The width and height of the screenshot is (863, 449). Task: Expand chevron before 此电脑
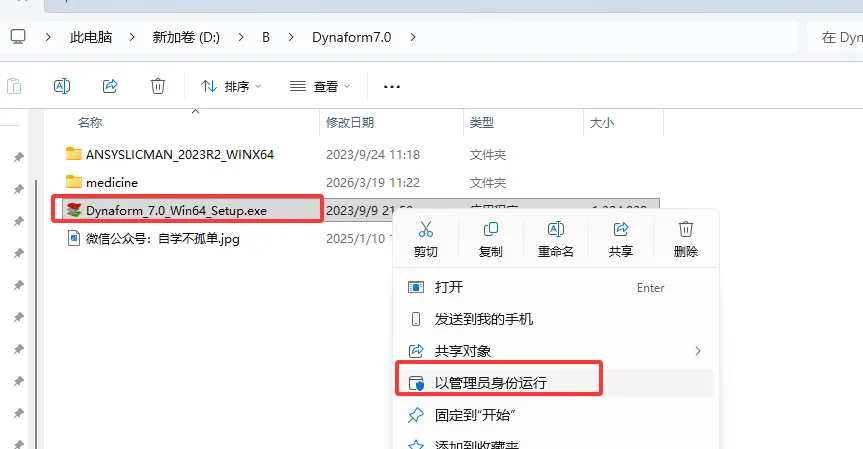click(x=48, y=37)
